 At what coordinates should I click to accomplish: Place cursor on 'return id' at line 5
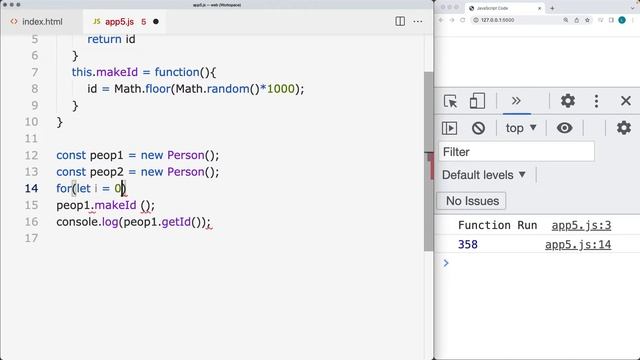coord(111,39)
